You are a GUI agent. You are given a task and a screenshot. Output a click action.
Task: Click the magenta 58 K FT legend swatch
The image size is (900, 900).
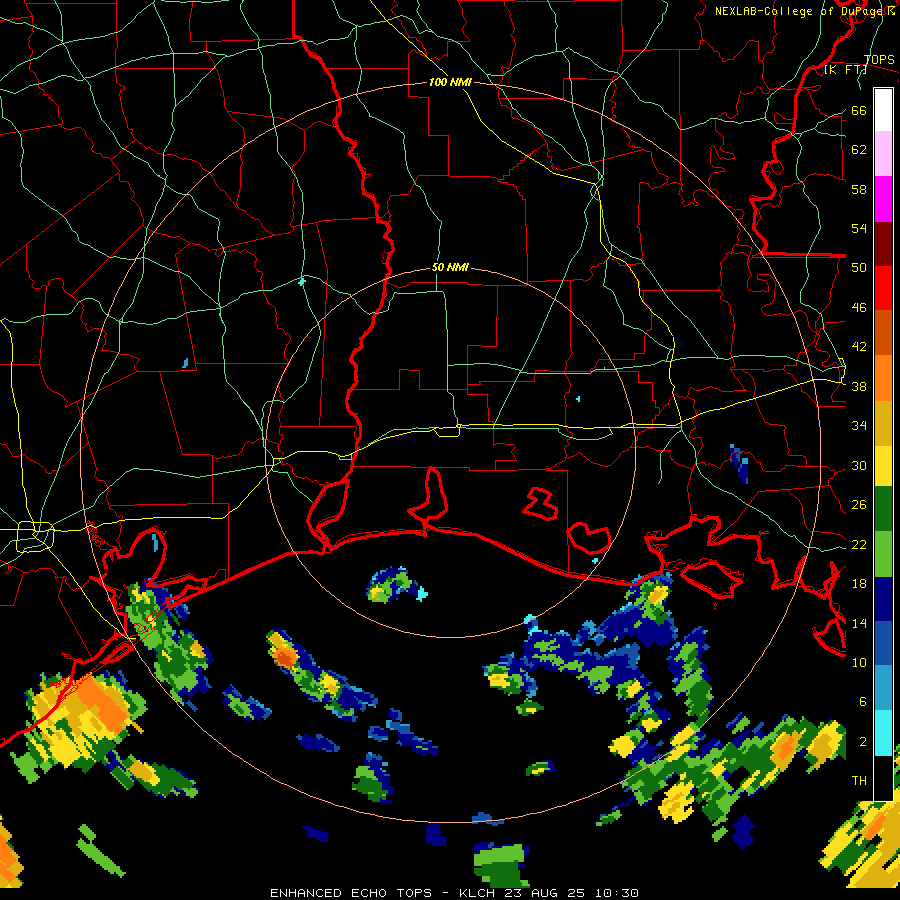pos(883,199)
